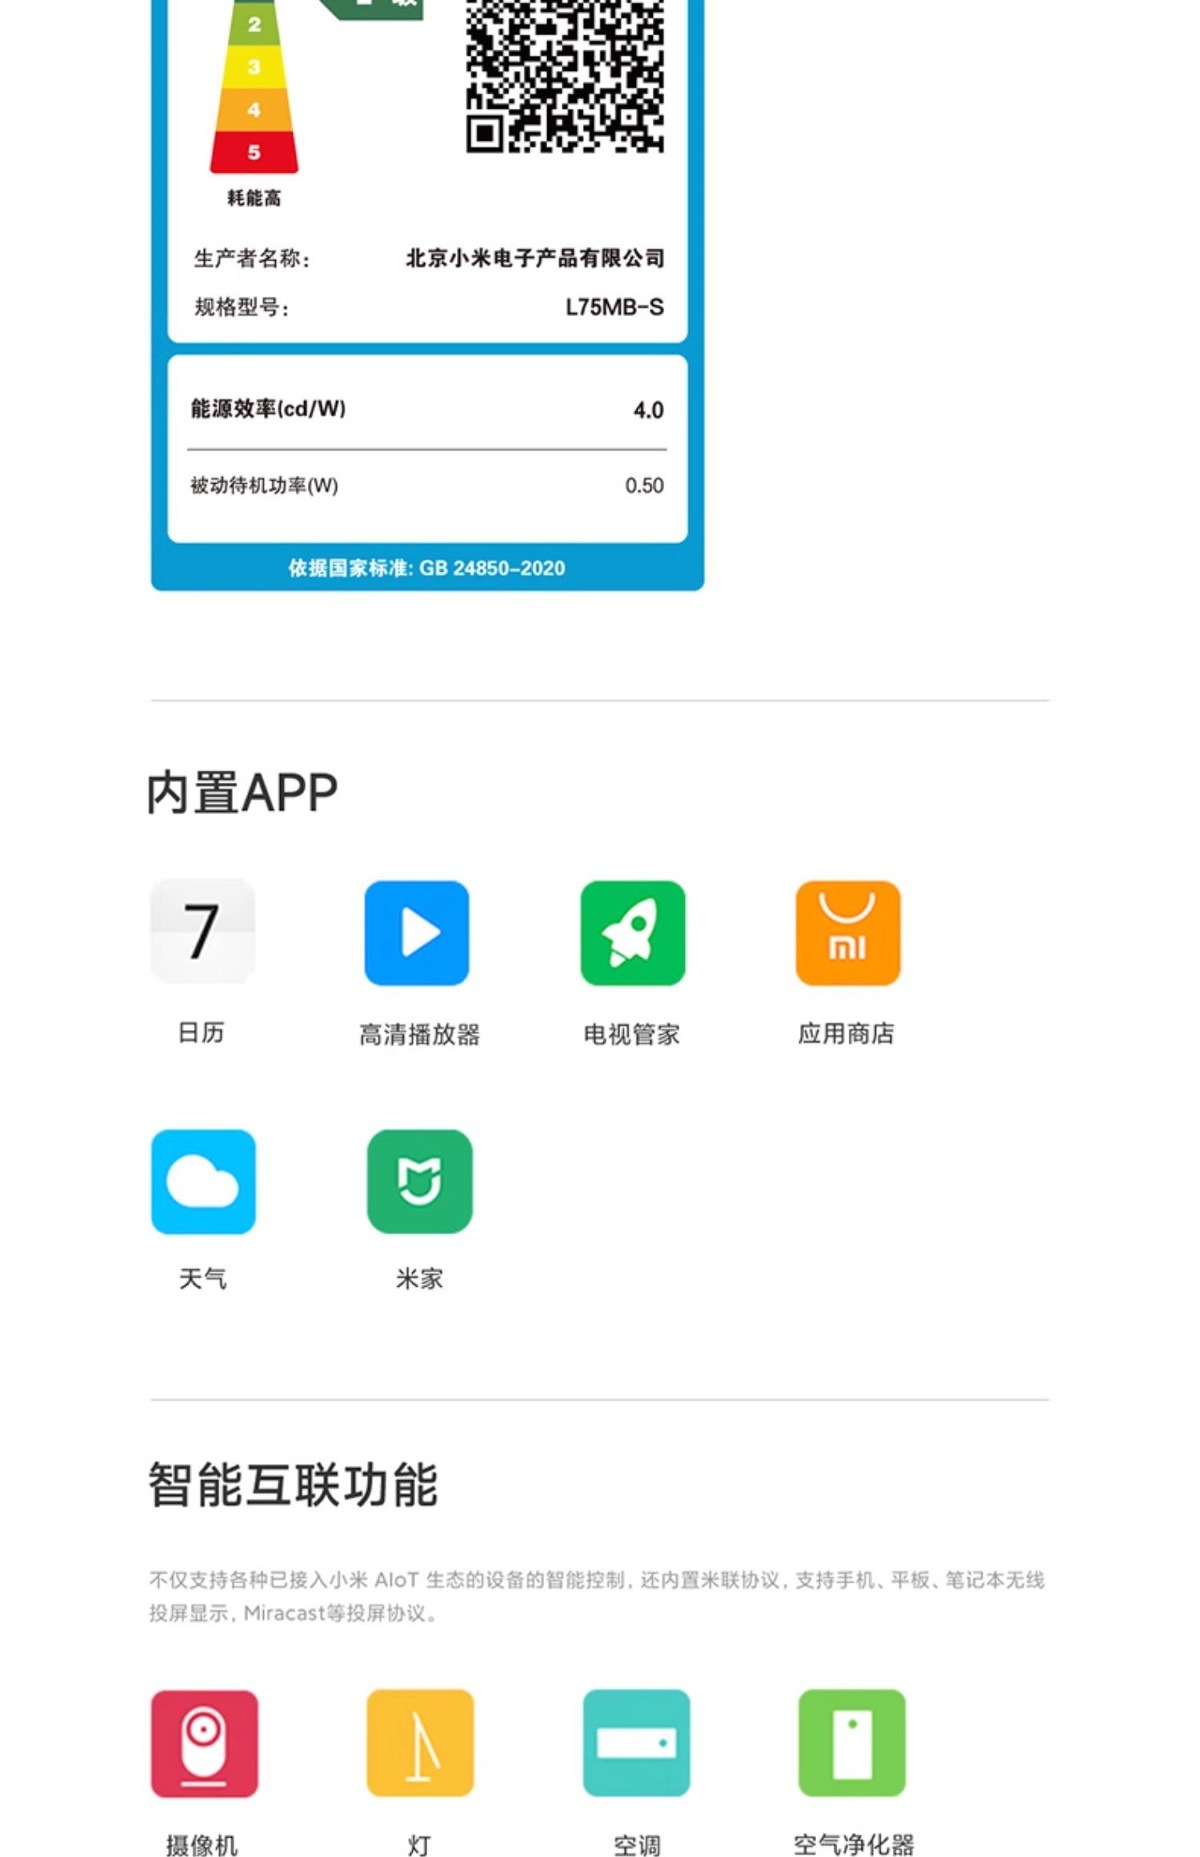Select the 空调 air conditioner icon
The width and height of the screenshot is (1200, 1857).
click(x=636, y=1743)
